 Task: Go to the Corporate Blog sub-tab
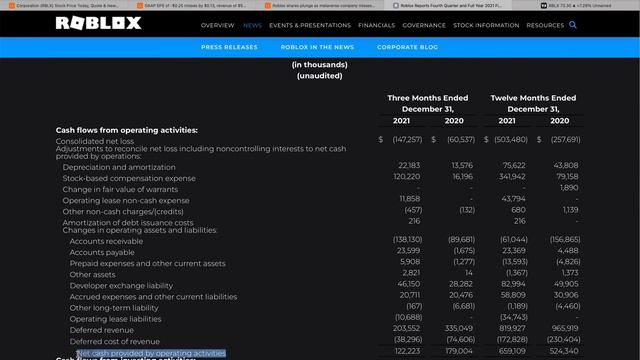click(x=407, y=47)
